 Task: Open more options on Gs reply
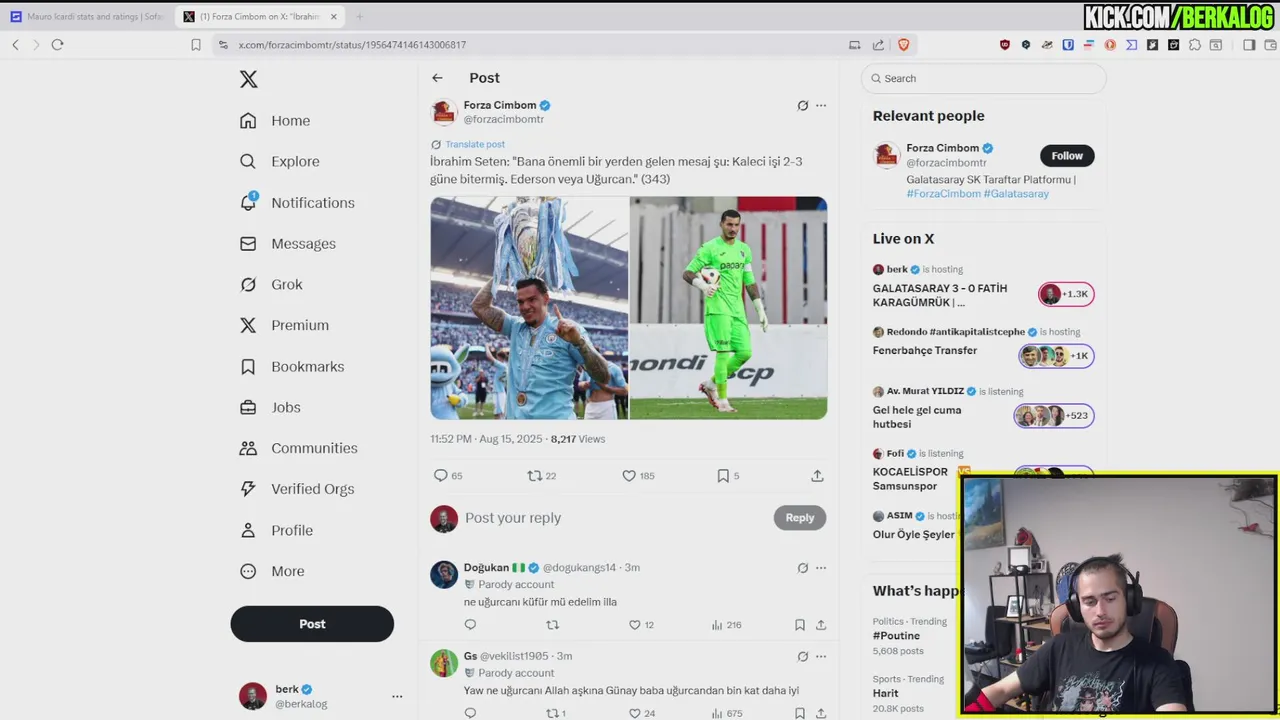click(x=821, y=657)
